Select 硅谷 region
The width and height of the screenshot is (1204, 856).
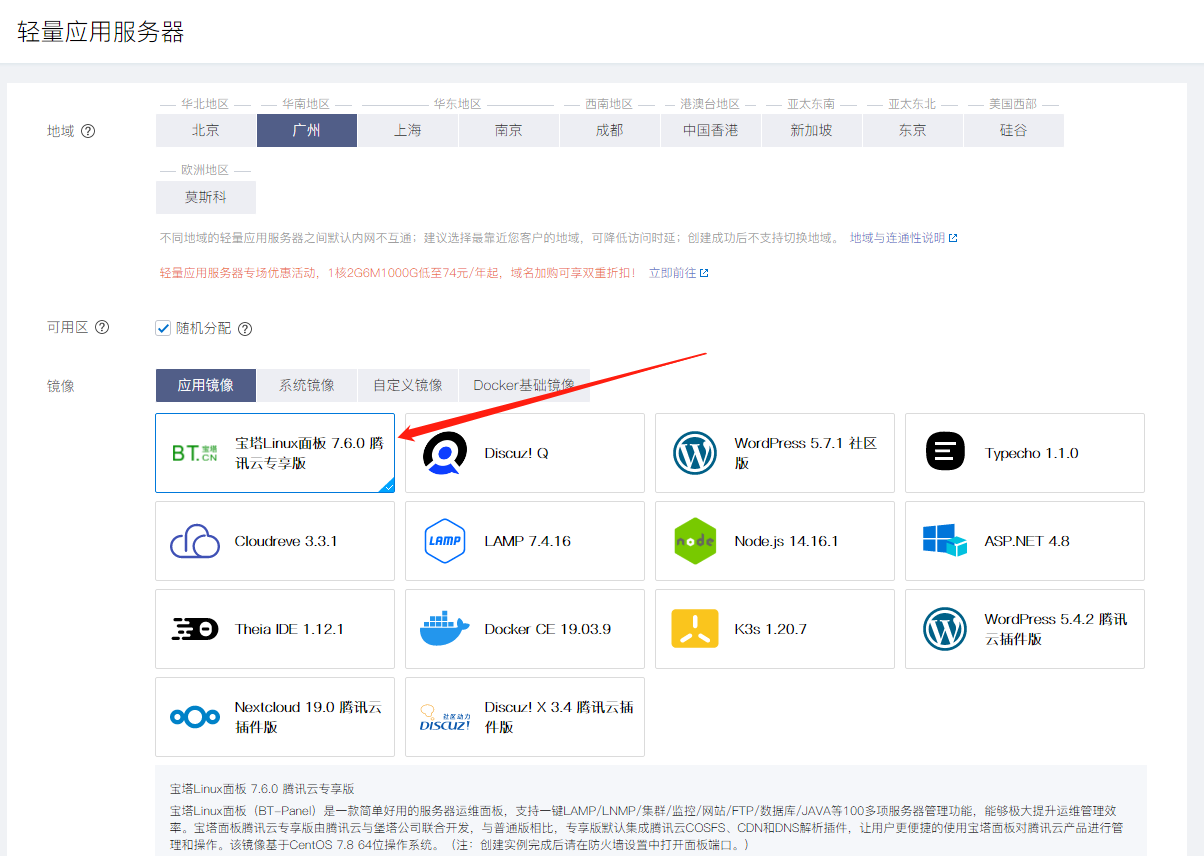(x=1014, y=130)
